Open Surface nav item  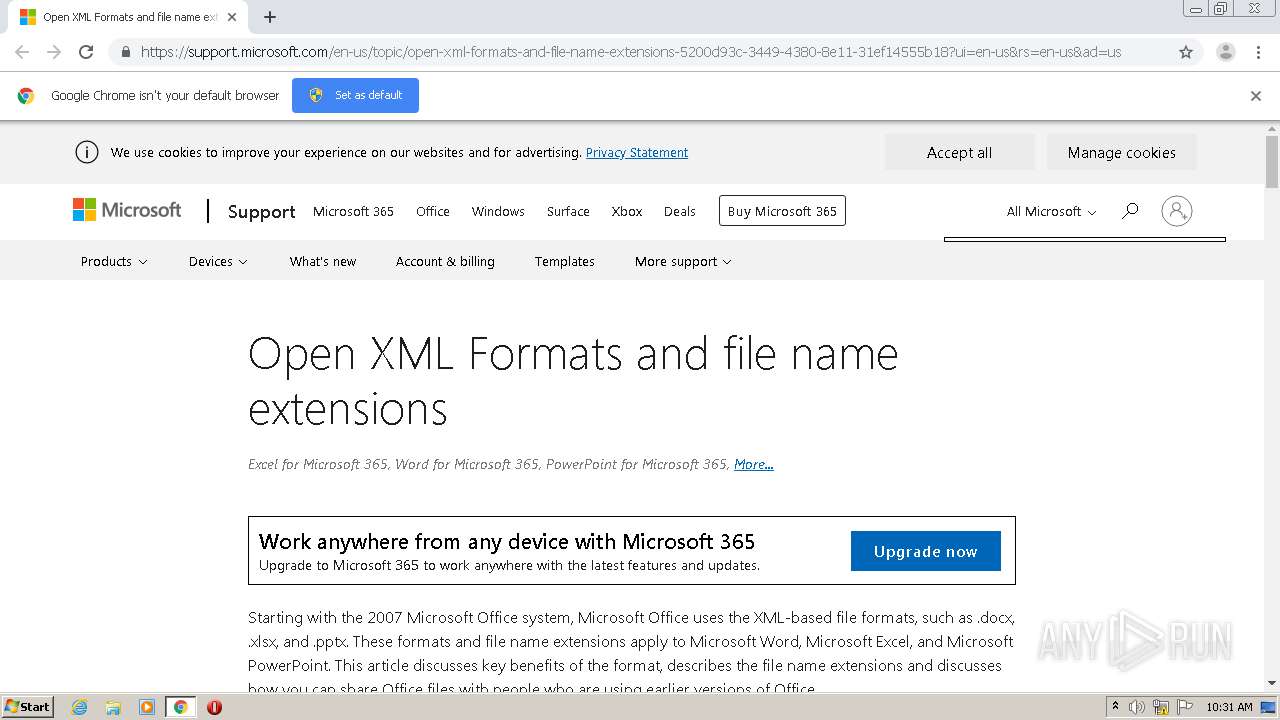click(568, 211)
